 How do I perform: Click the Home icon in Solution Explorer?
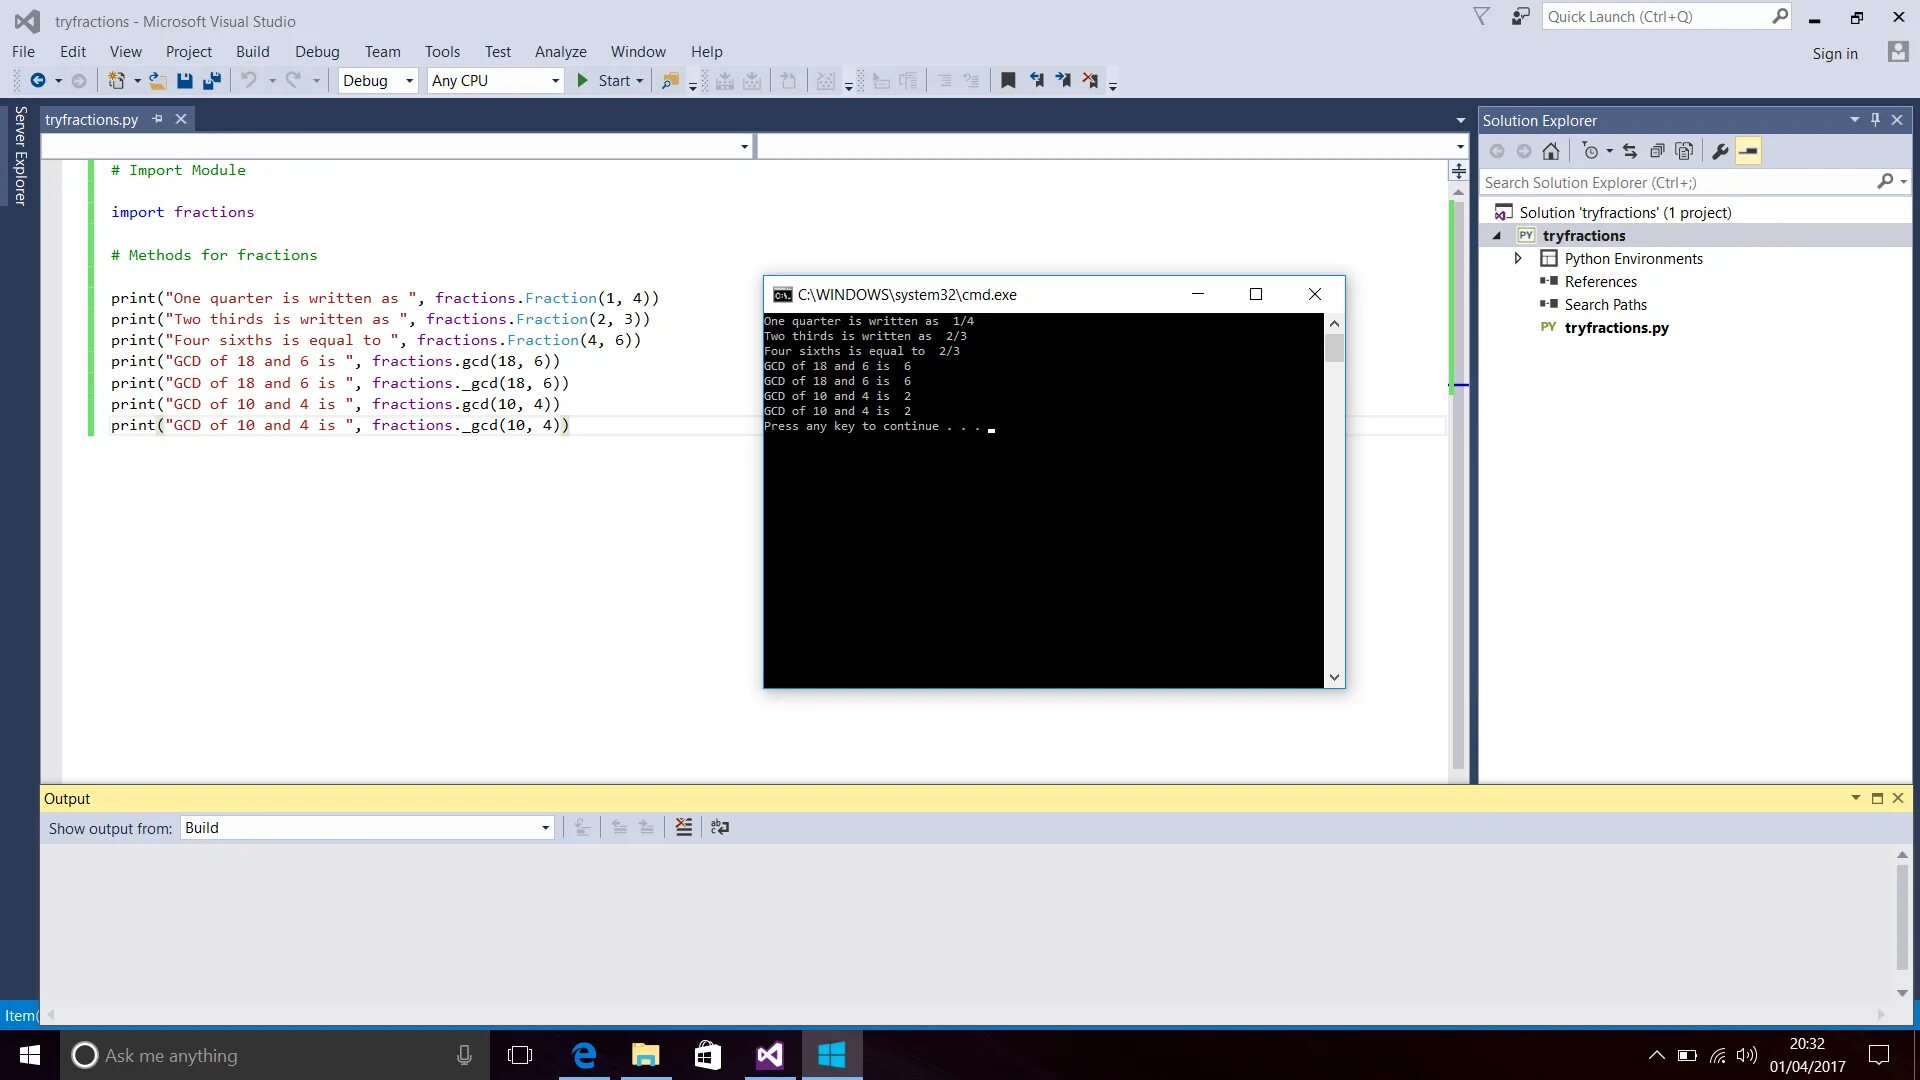tap(1551, 152)
